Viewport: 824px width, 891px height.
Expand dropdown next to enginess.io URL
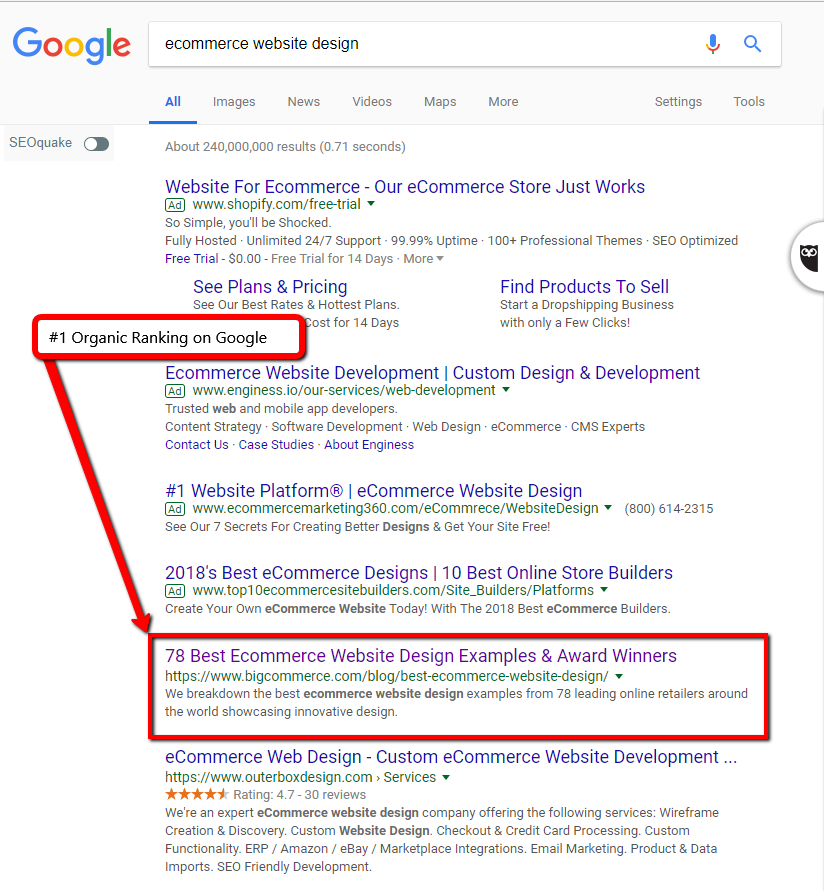pyautogui.click(x=506, y=390)
